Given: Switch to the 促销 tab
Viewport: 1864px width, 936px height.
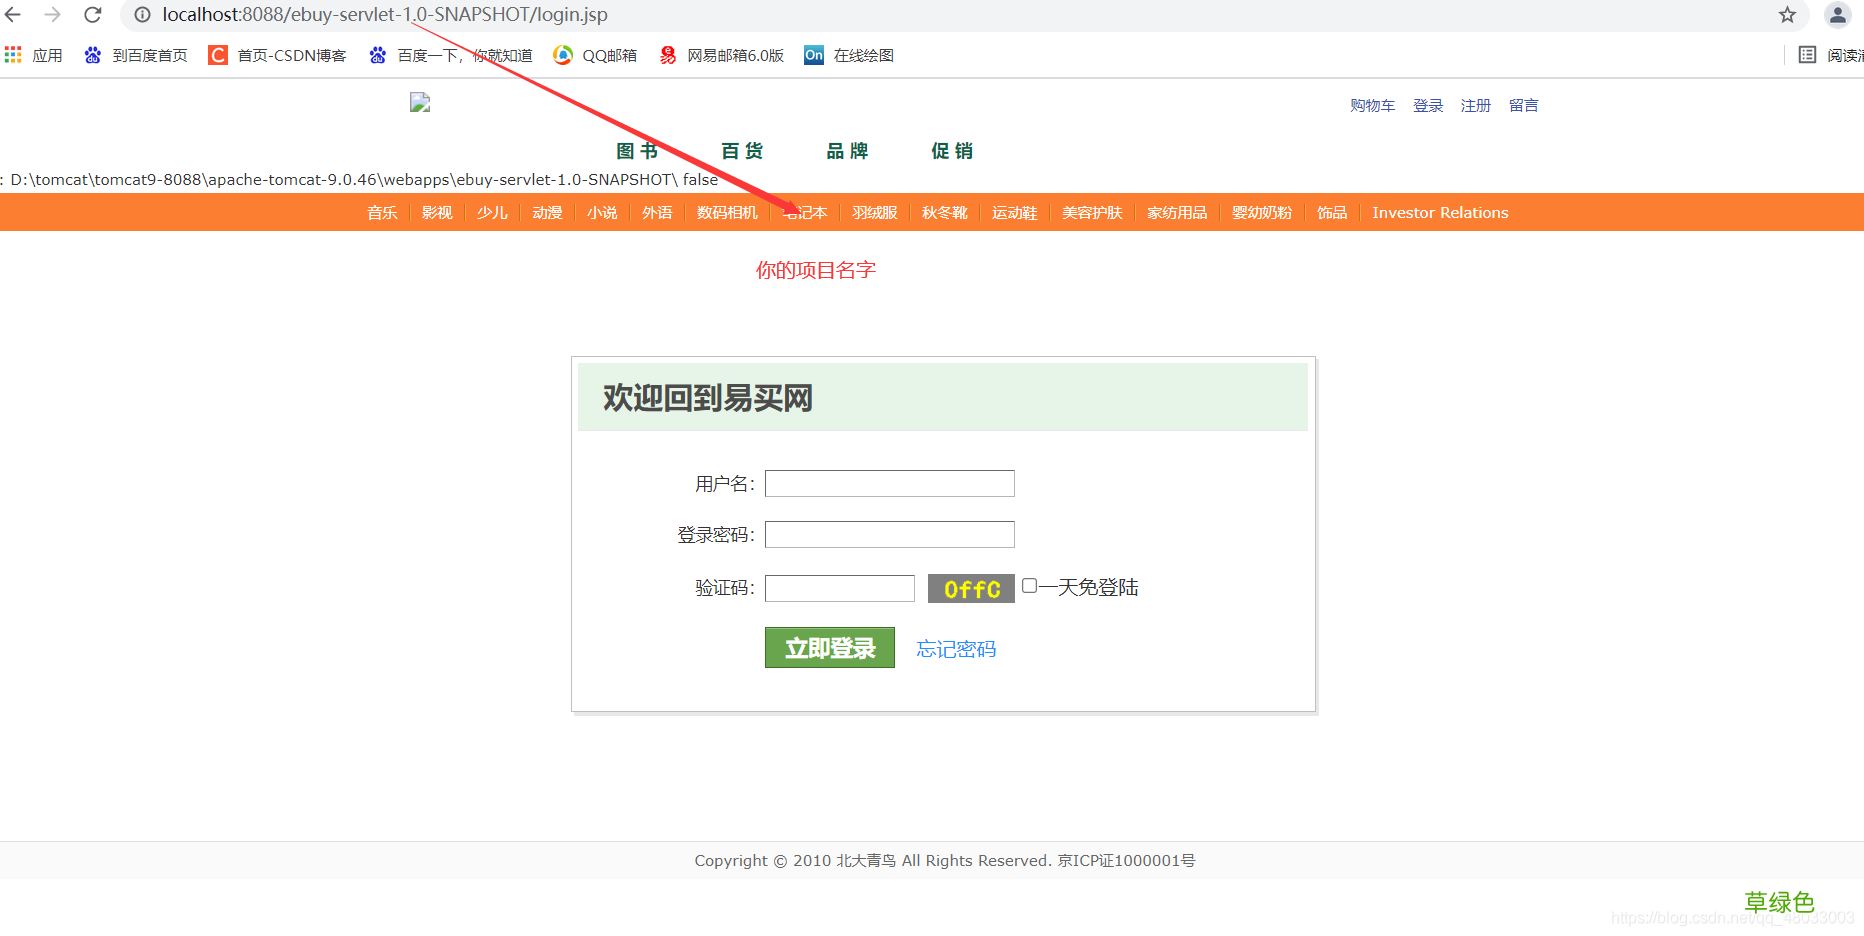Looking at the screenshot, I should coord(952,150).
